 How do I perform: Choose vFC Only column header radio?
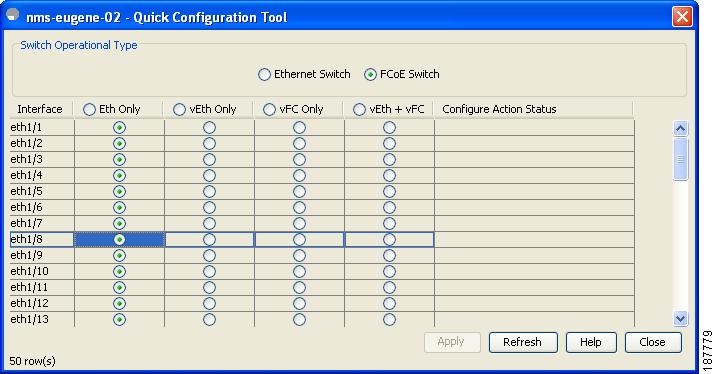point(269,109)
